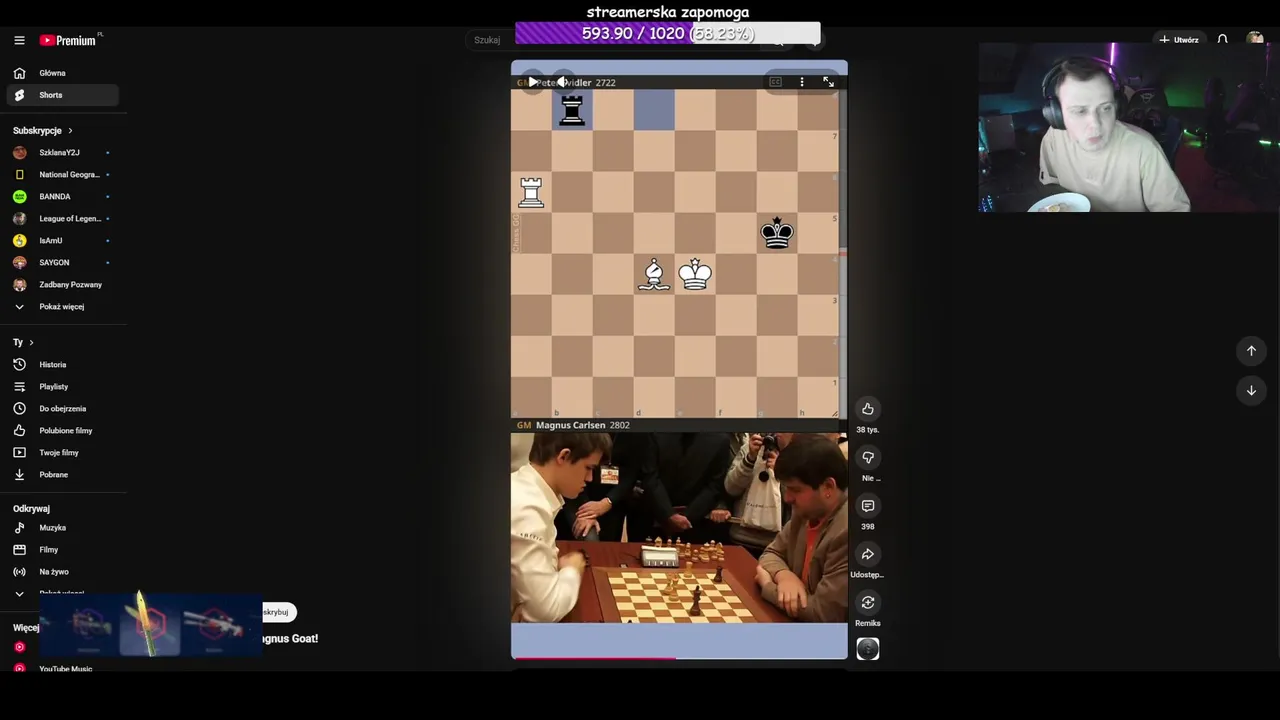This screenshot has width=1280, height=720.
Task: Open Playlisty in sidebar
Action: point(62,387)
